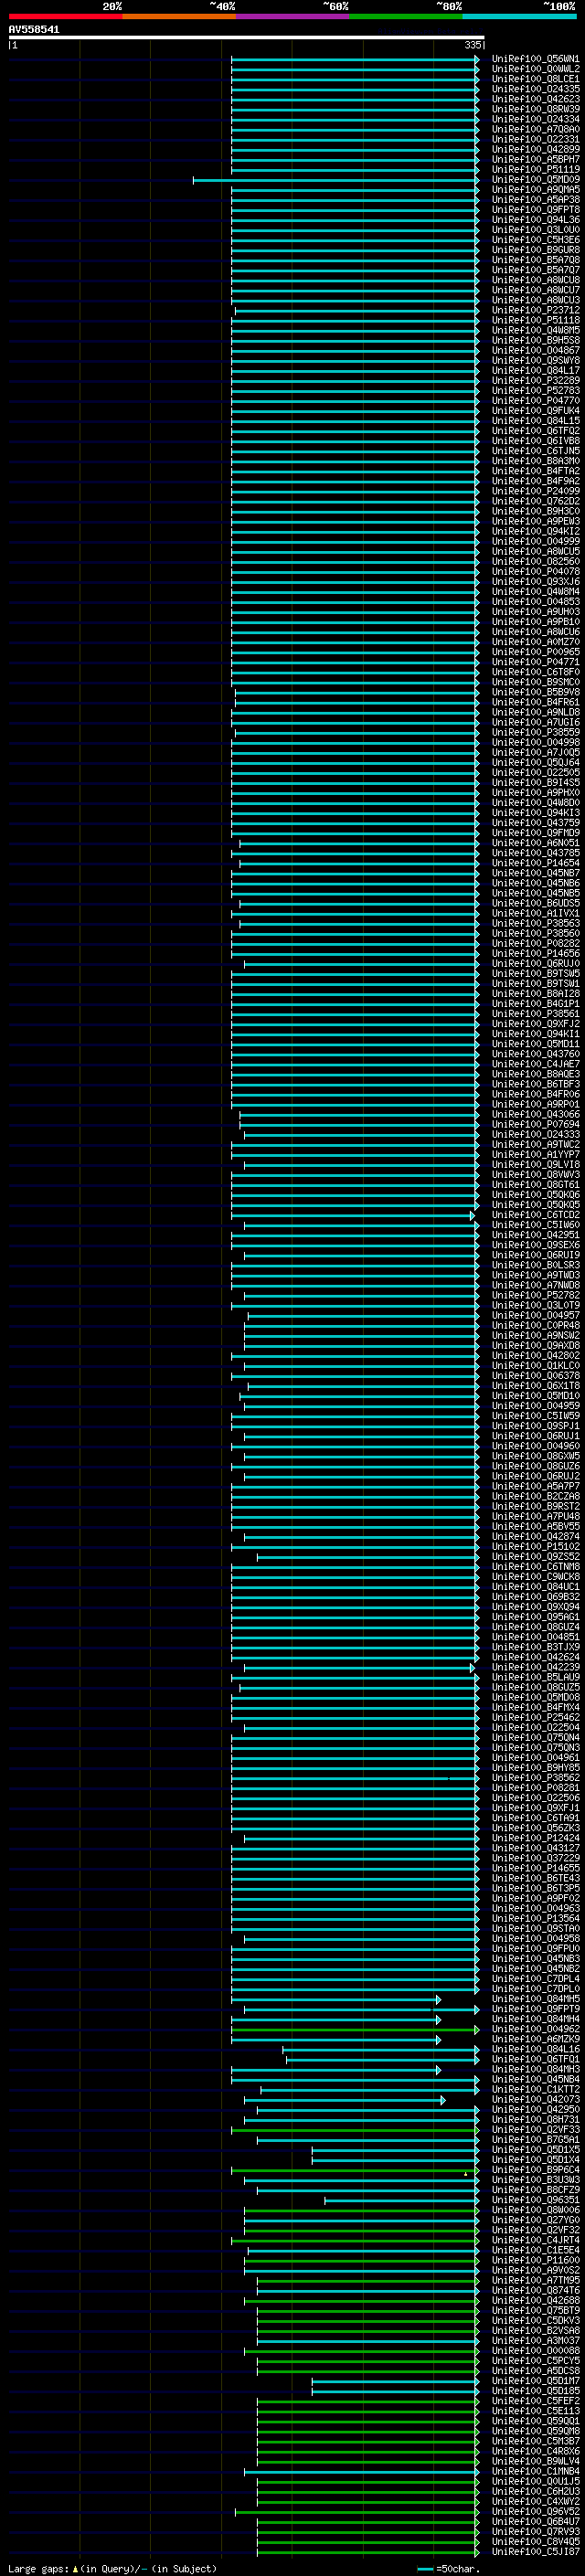Select hit label UniRef100_B0LSR3
Image resolution: width=585 pixels, height=2576 pixels.
pyautogui.click(x=536, y=1265)
